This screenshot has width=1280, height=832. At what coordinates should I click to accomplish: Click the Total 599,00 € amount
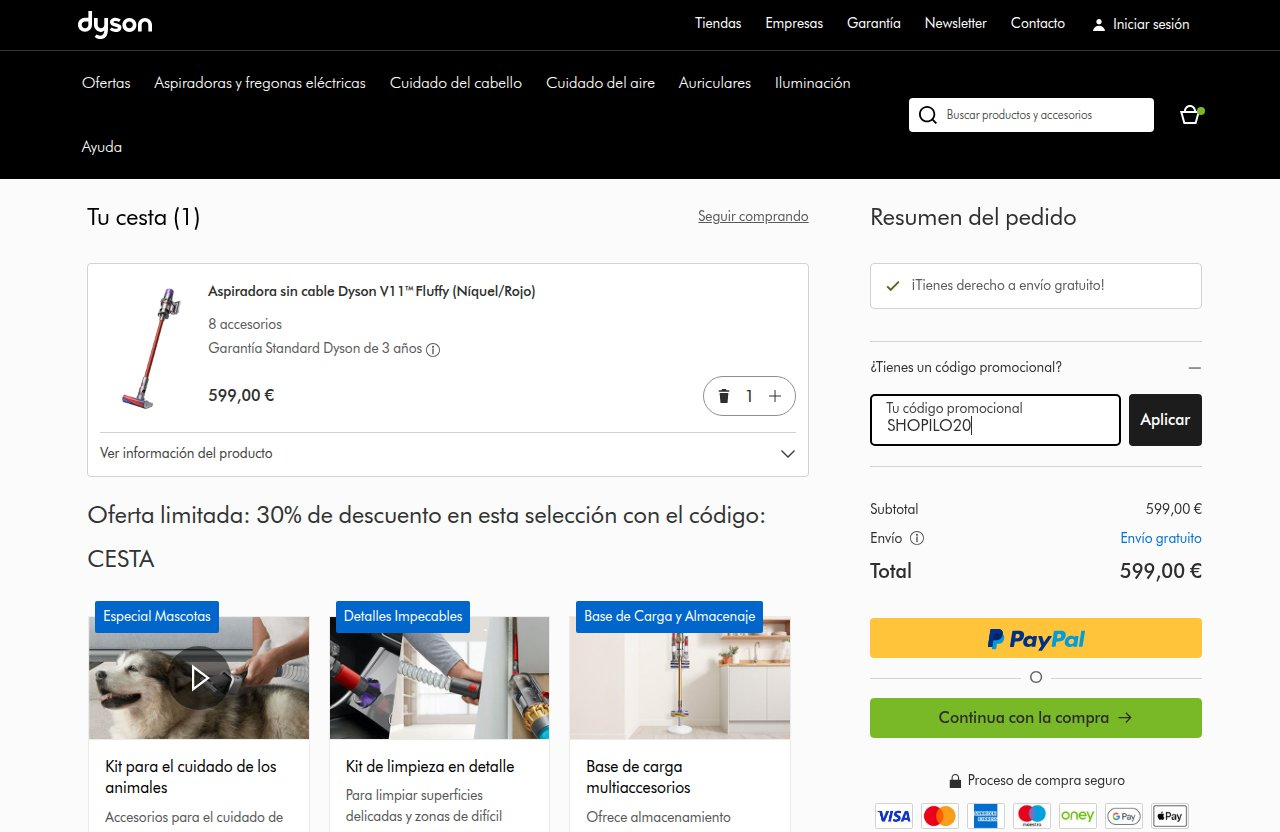tap(1161, 571)
